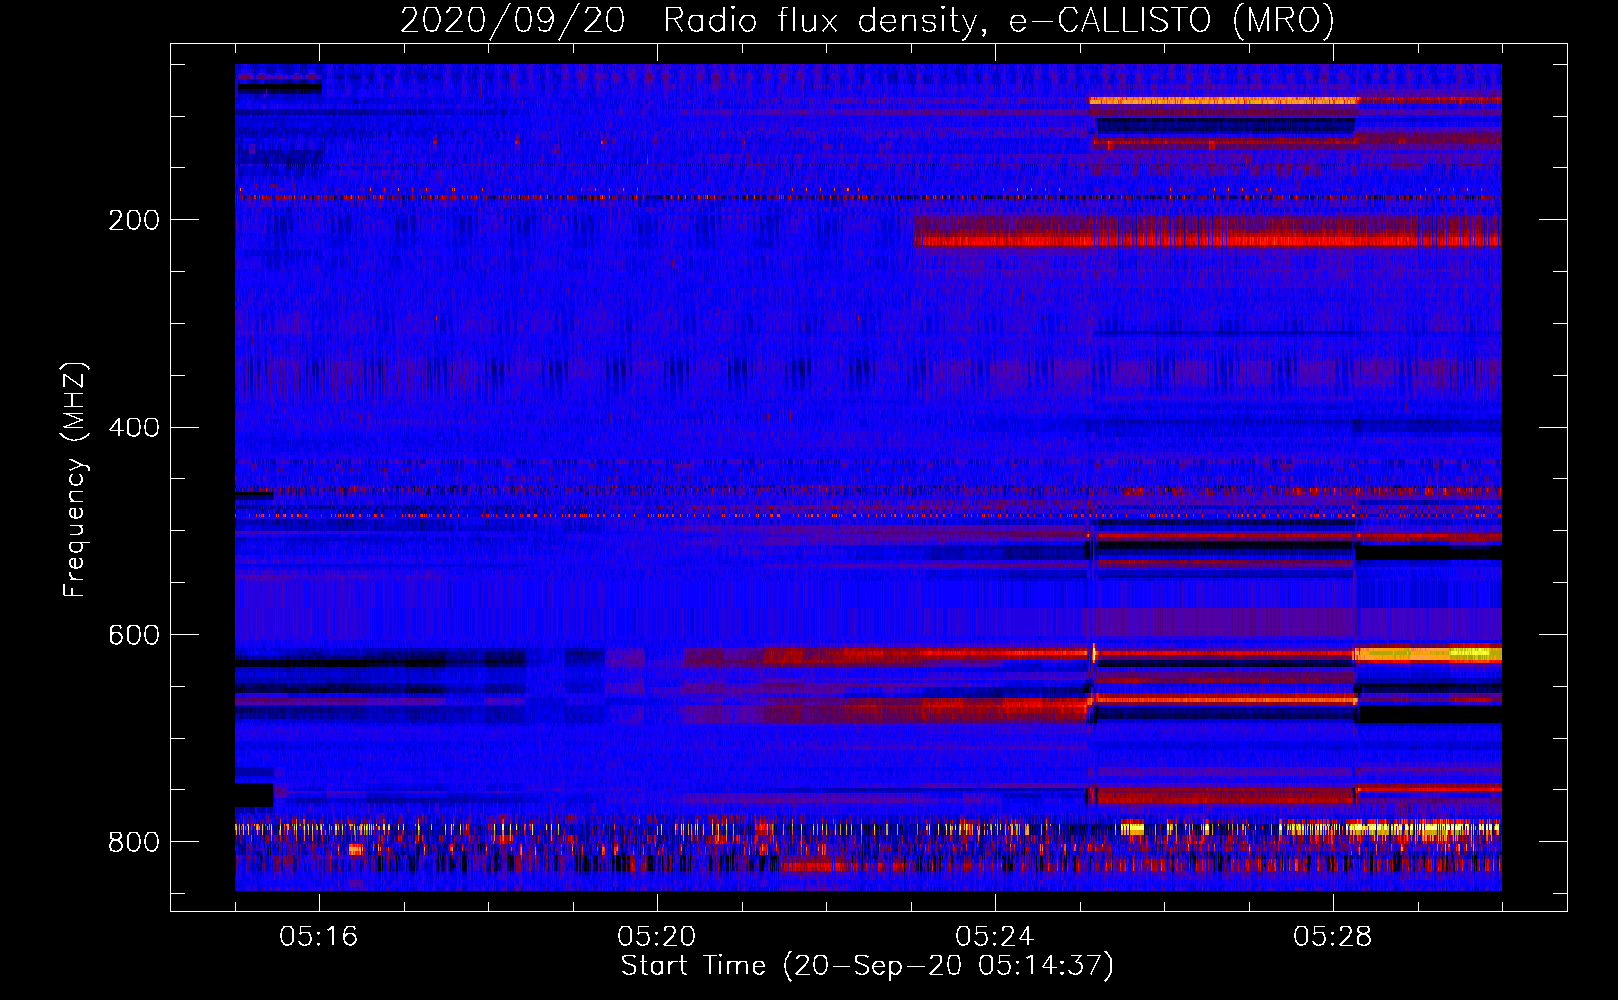This screenshot has height=1000, width=1618.
Task: Click the plot title '2020/09/20 Radio flux density'
Action: point(867,20)
